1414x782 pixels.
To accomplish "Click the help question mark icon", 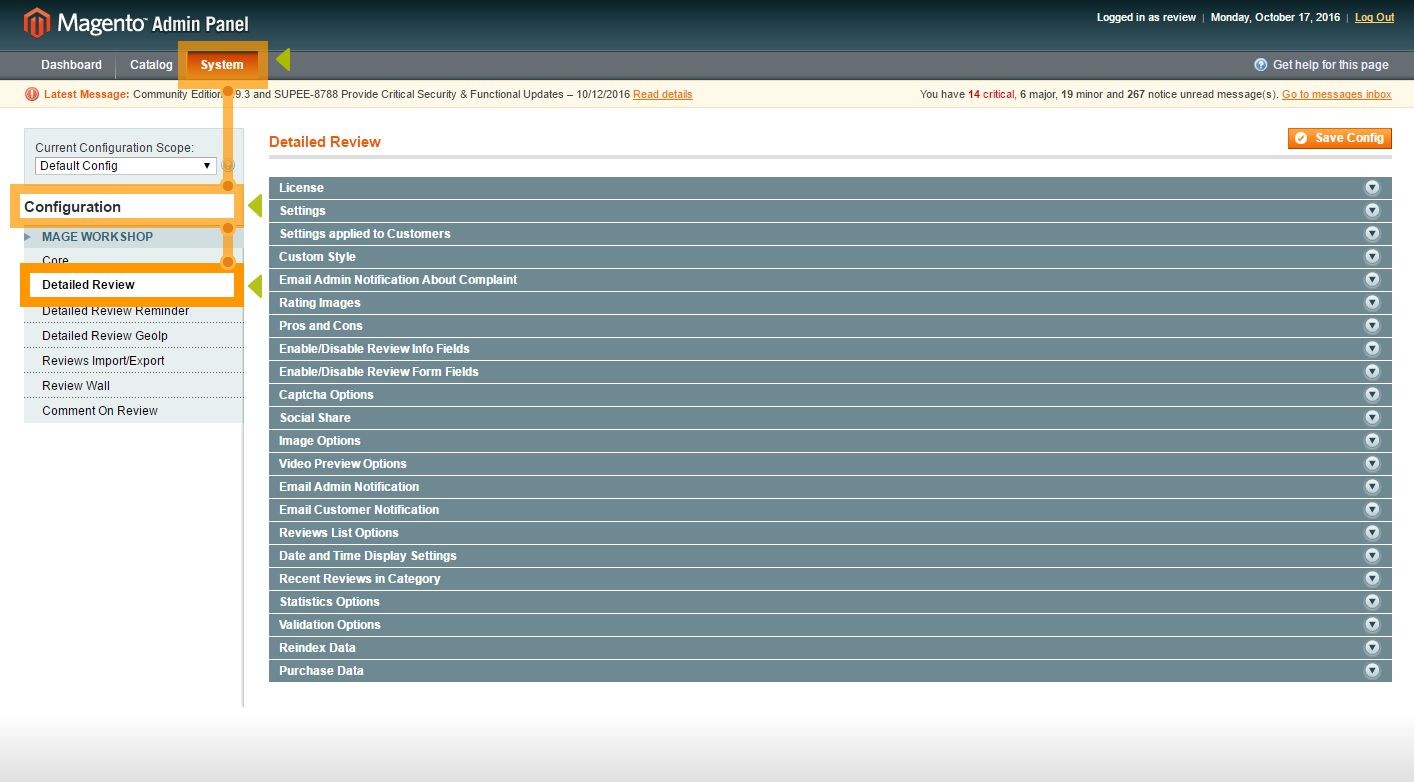I will coord(1261,65).
